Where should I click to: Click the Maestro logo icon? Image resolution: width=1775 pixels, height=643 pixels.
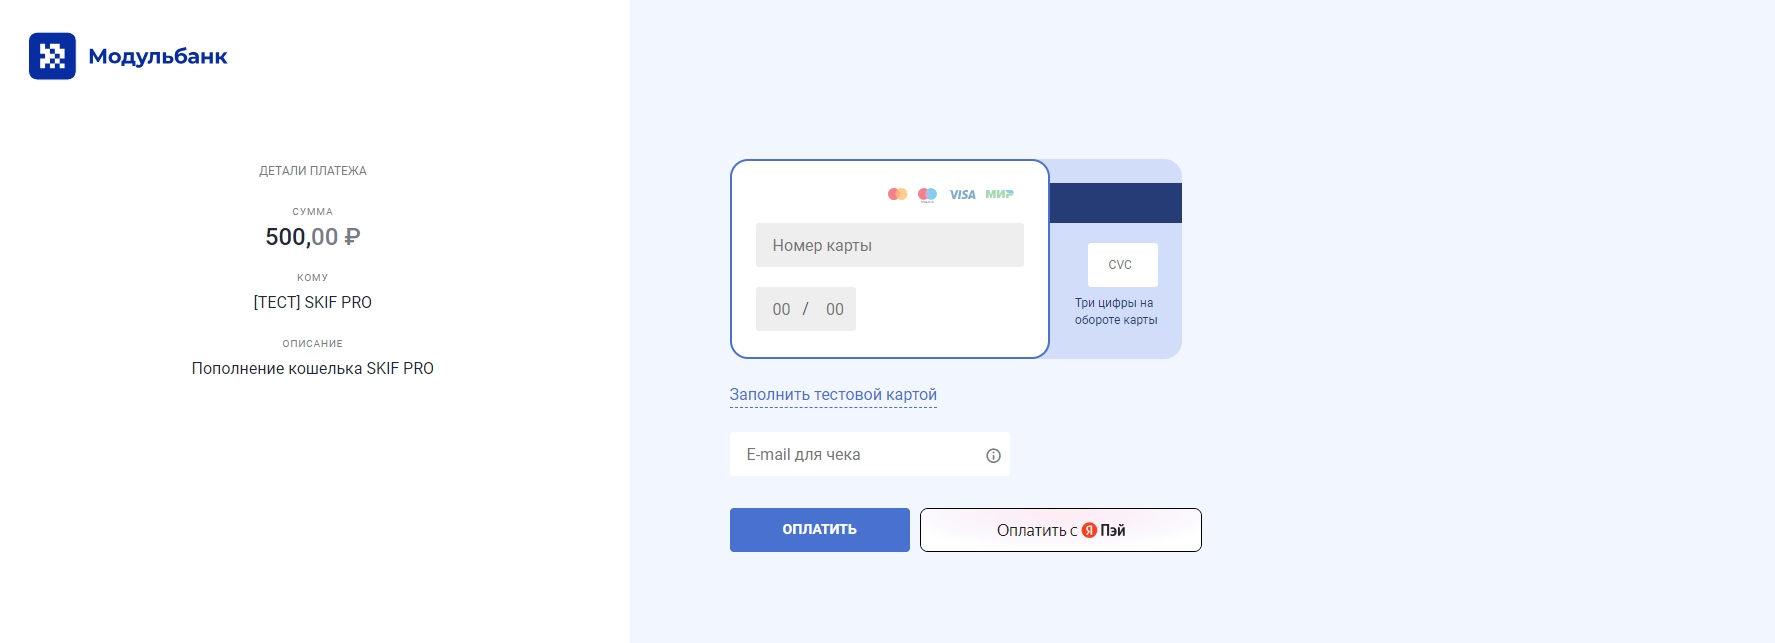coord(927,194)
